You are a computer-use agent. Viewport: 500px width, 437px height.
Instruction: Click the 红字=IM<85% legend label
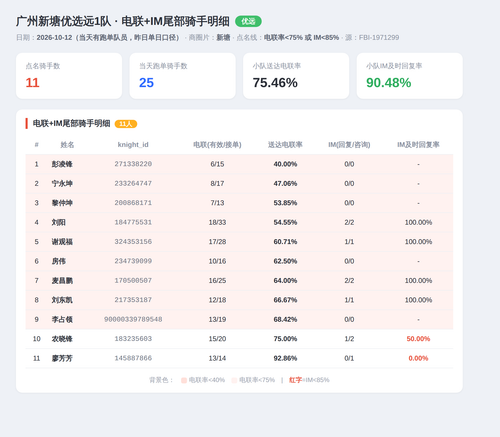[x=309, y=380]
